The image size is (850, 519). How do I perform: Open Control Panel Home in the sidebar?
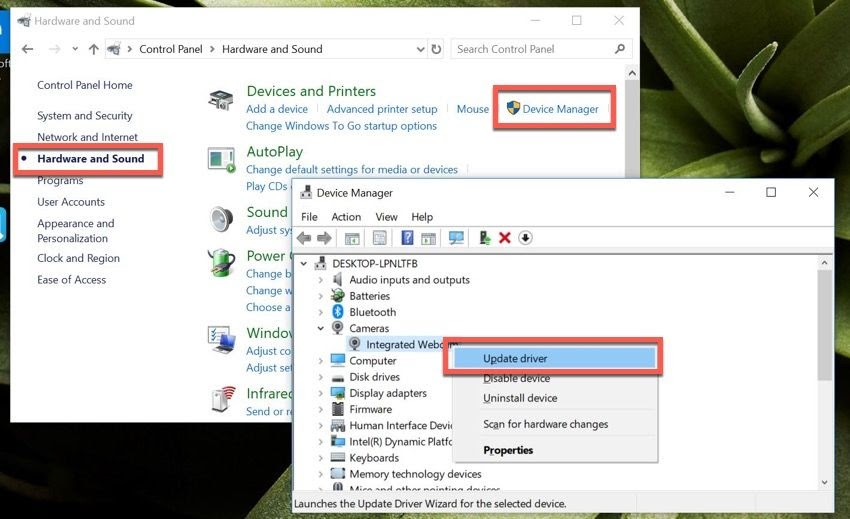point(85,85)
